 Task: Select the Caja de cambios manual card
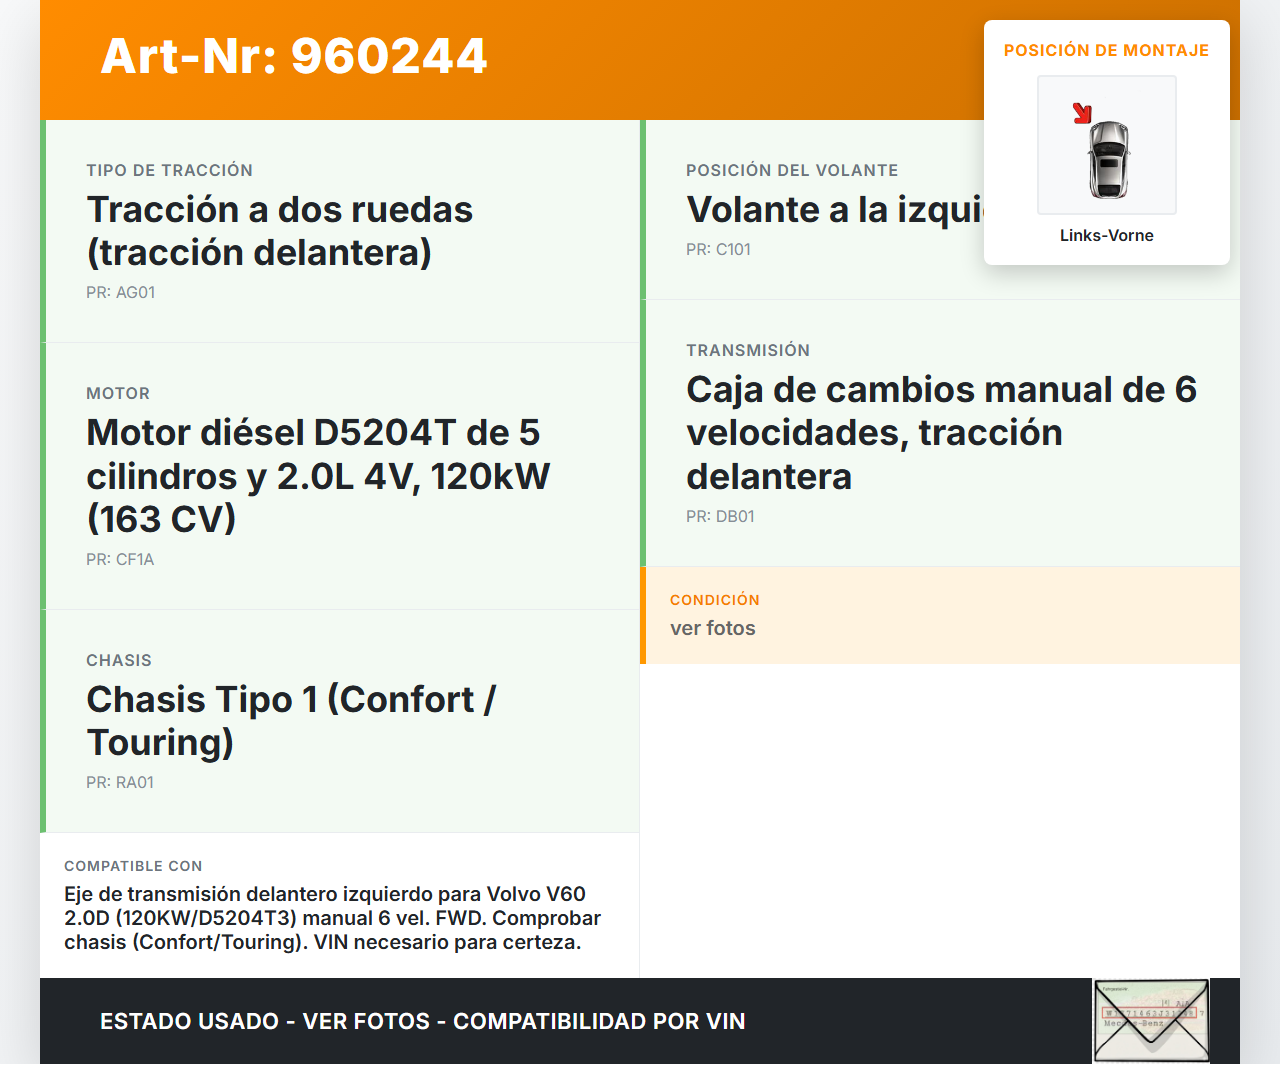(x=940, y=432)
